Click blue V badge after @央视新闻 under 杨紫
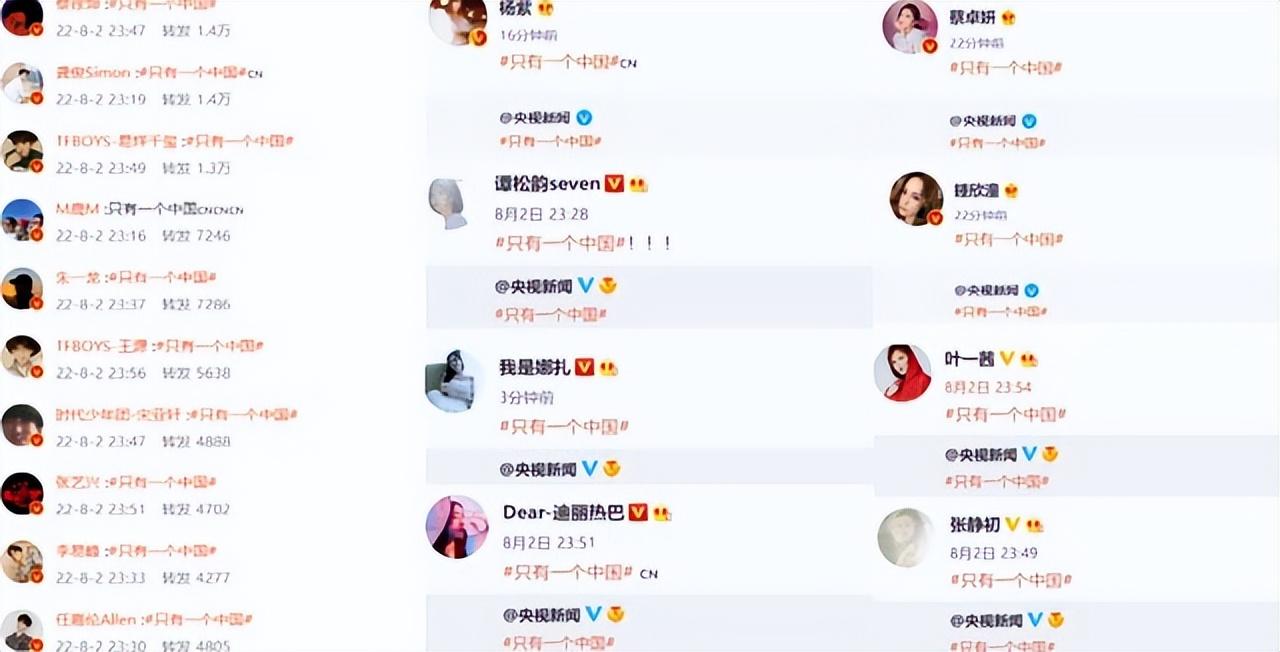This screenshot has height=652, width=1280. [x=584, y=118]
